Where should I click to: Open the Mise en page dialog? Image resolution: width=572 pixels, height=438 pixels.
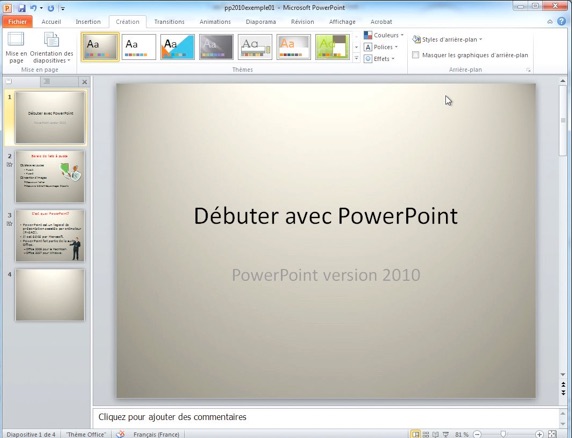tap(16, 48)
